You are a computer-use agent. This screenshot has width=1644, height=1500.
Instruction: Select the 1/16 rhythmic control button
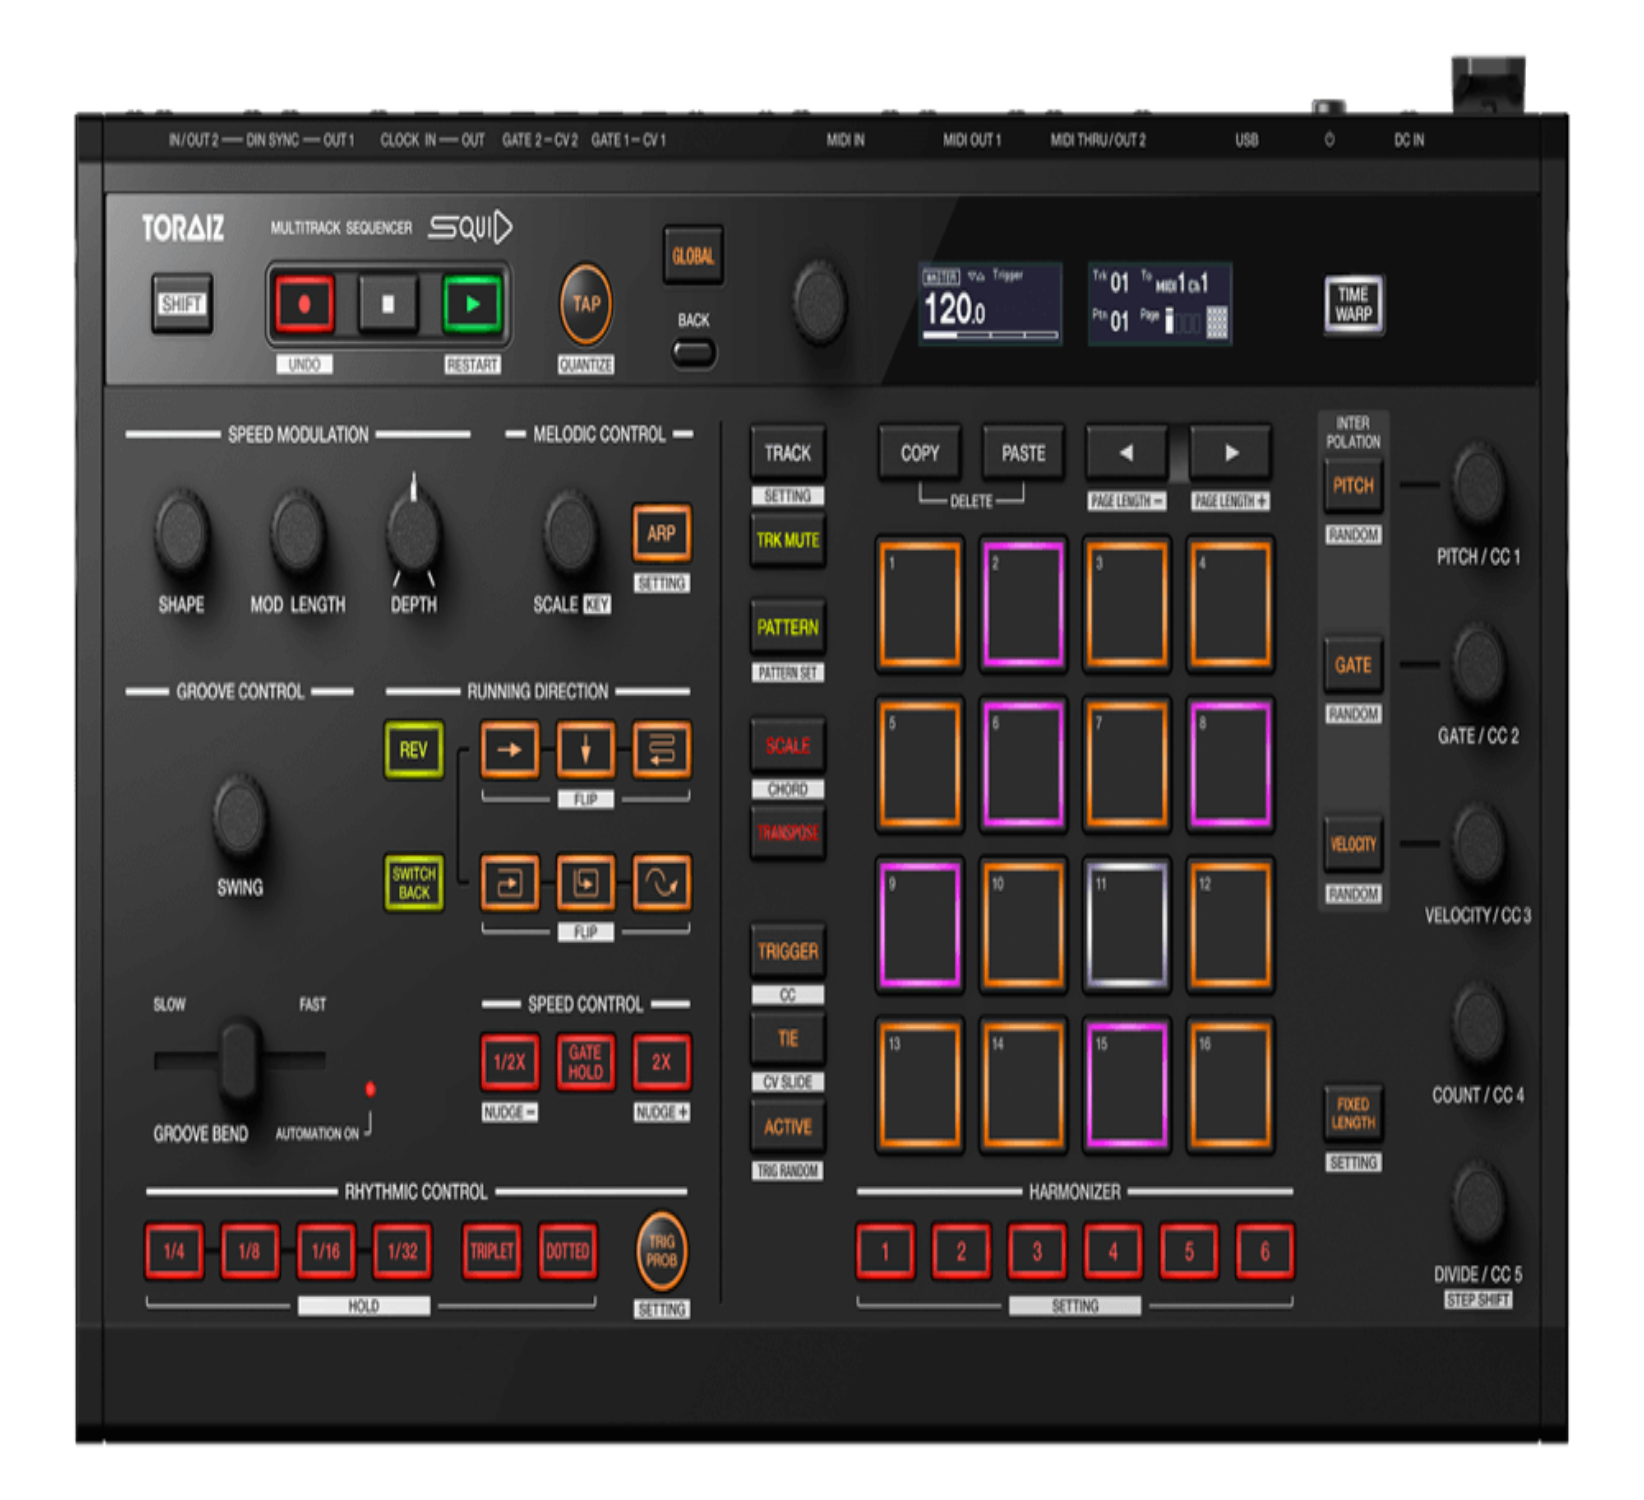[x=326, y=1251]
